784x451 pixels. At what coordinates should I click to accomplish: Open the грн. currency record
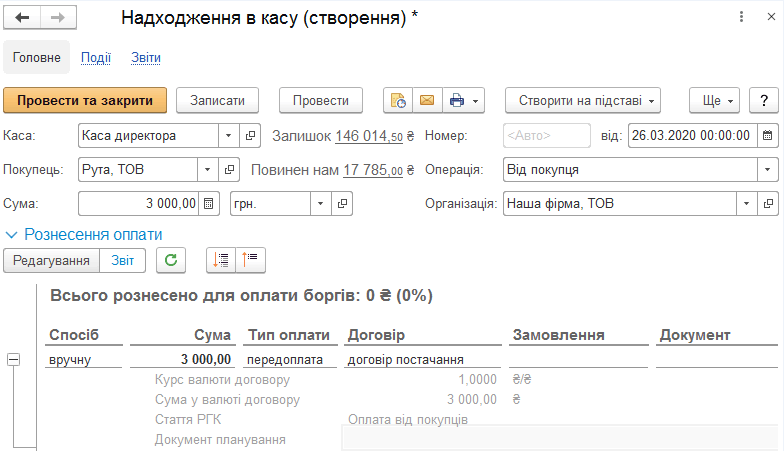click(x=342, y=204)
